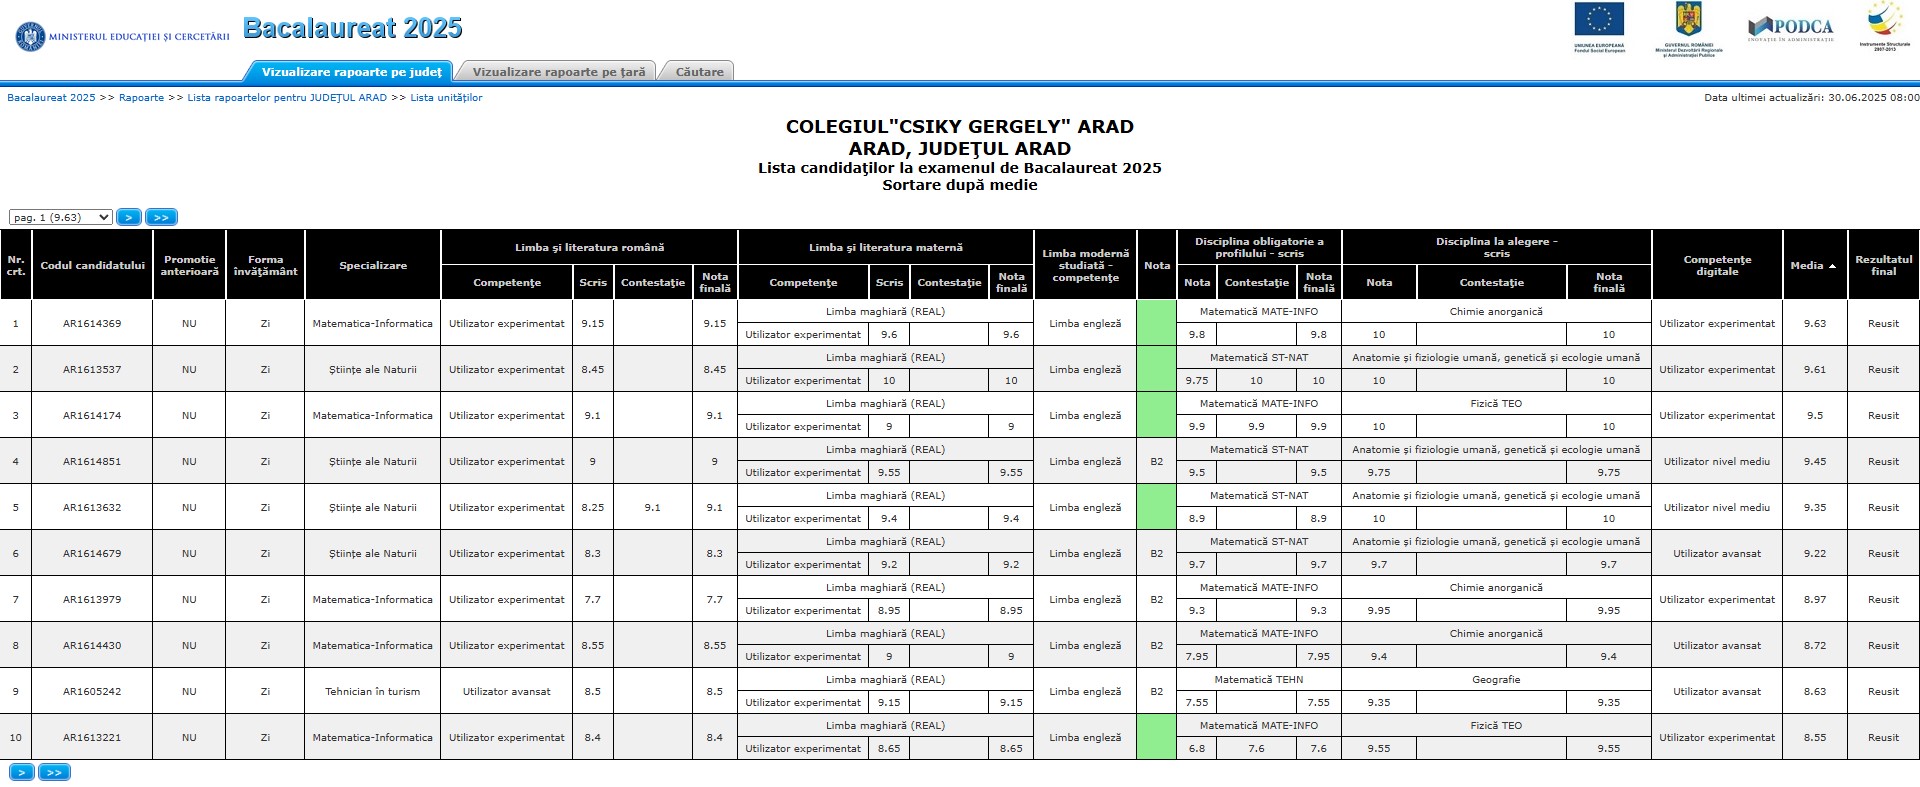Switch to Vizualizare rapoarte pe țară tab

point(558,72)
